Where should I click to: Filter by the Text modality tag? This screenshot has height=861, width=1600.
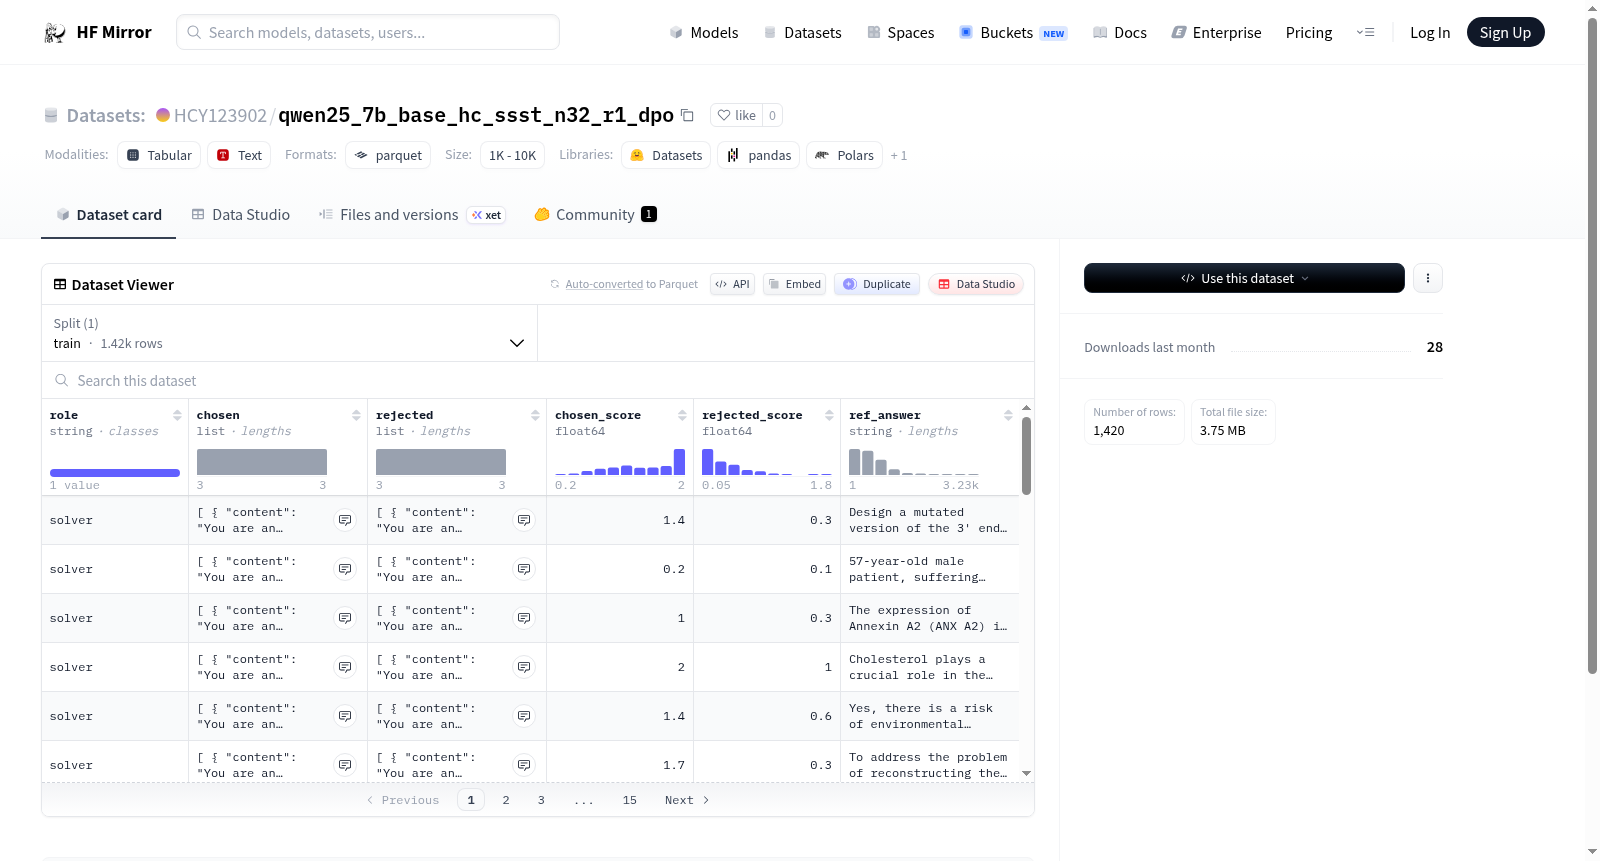(239, 155)
